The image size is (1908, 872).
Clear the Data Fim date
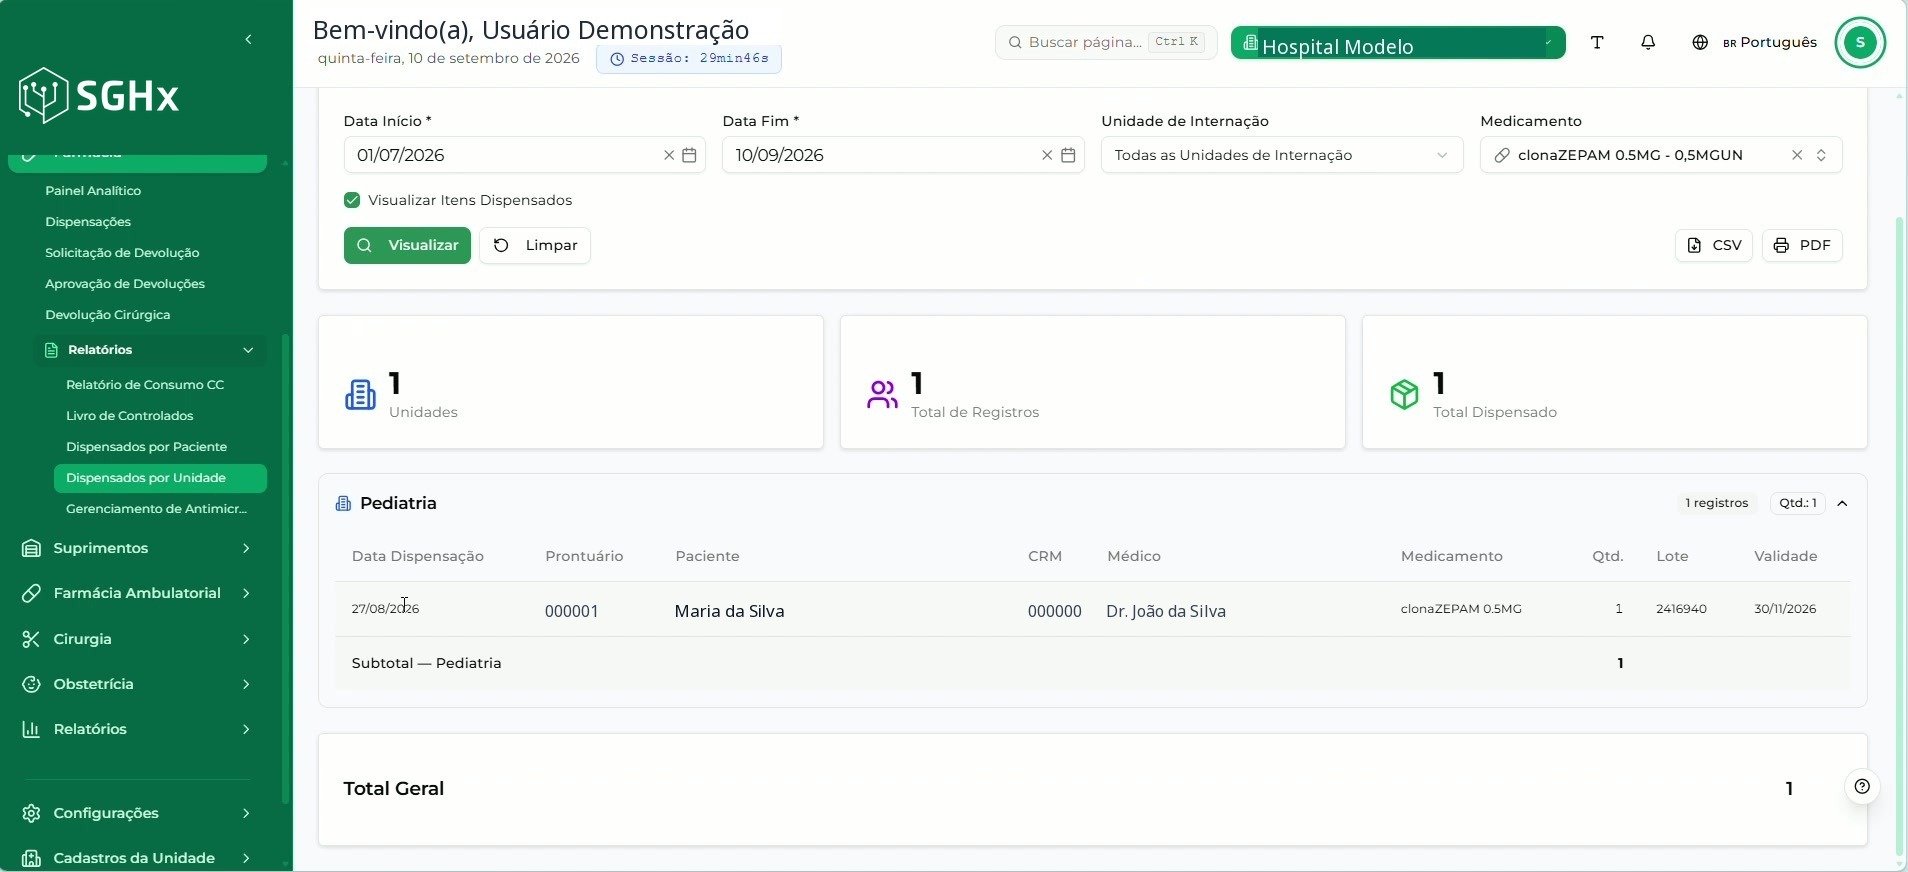1047,155
